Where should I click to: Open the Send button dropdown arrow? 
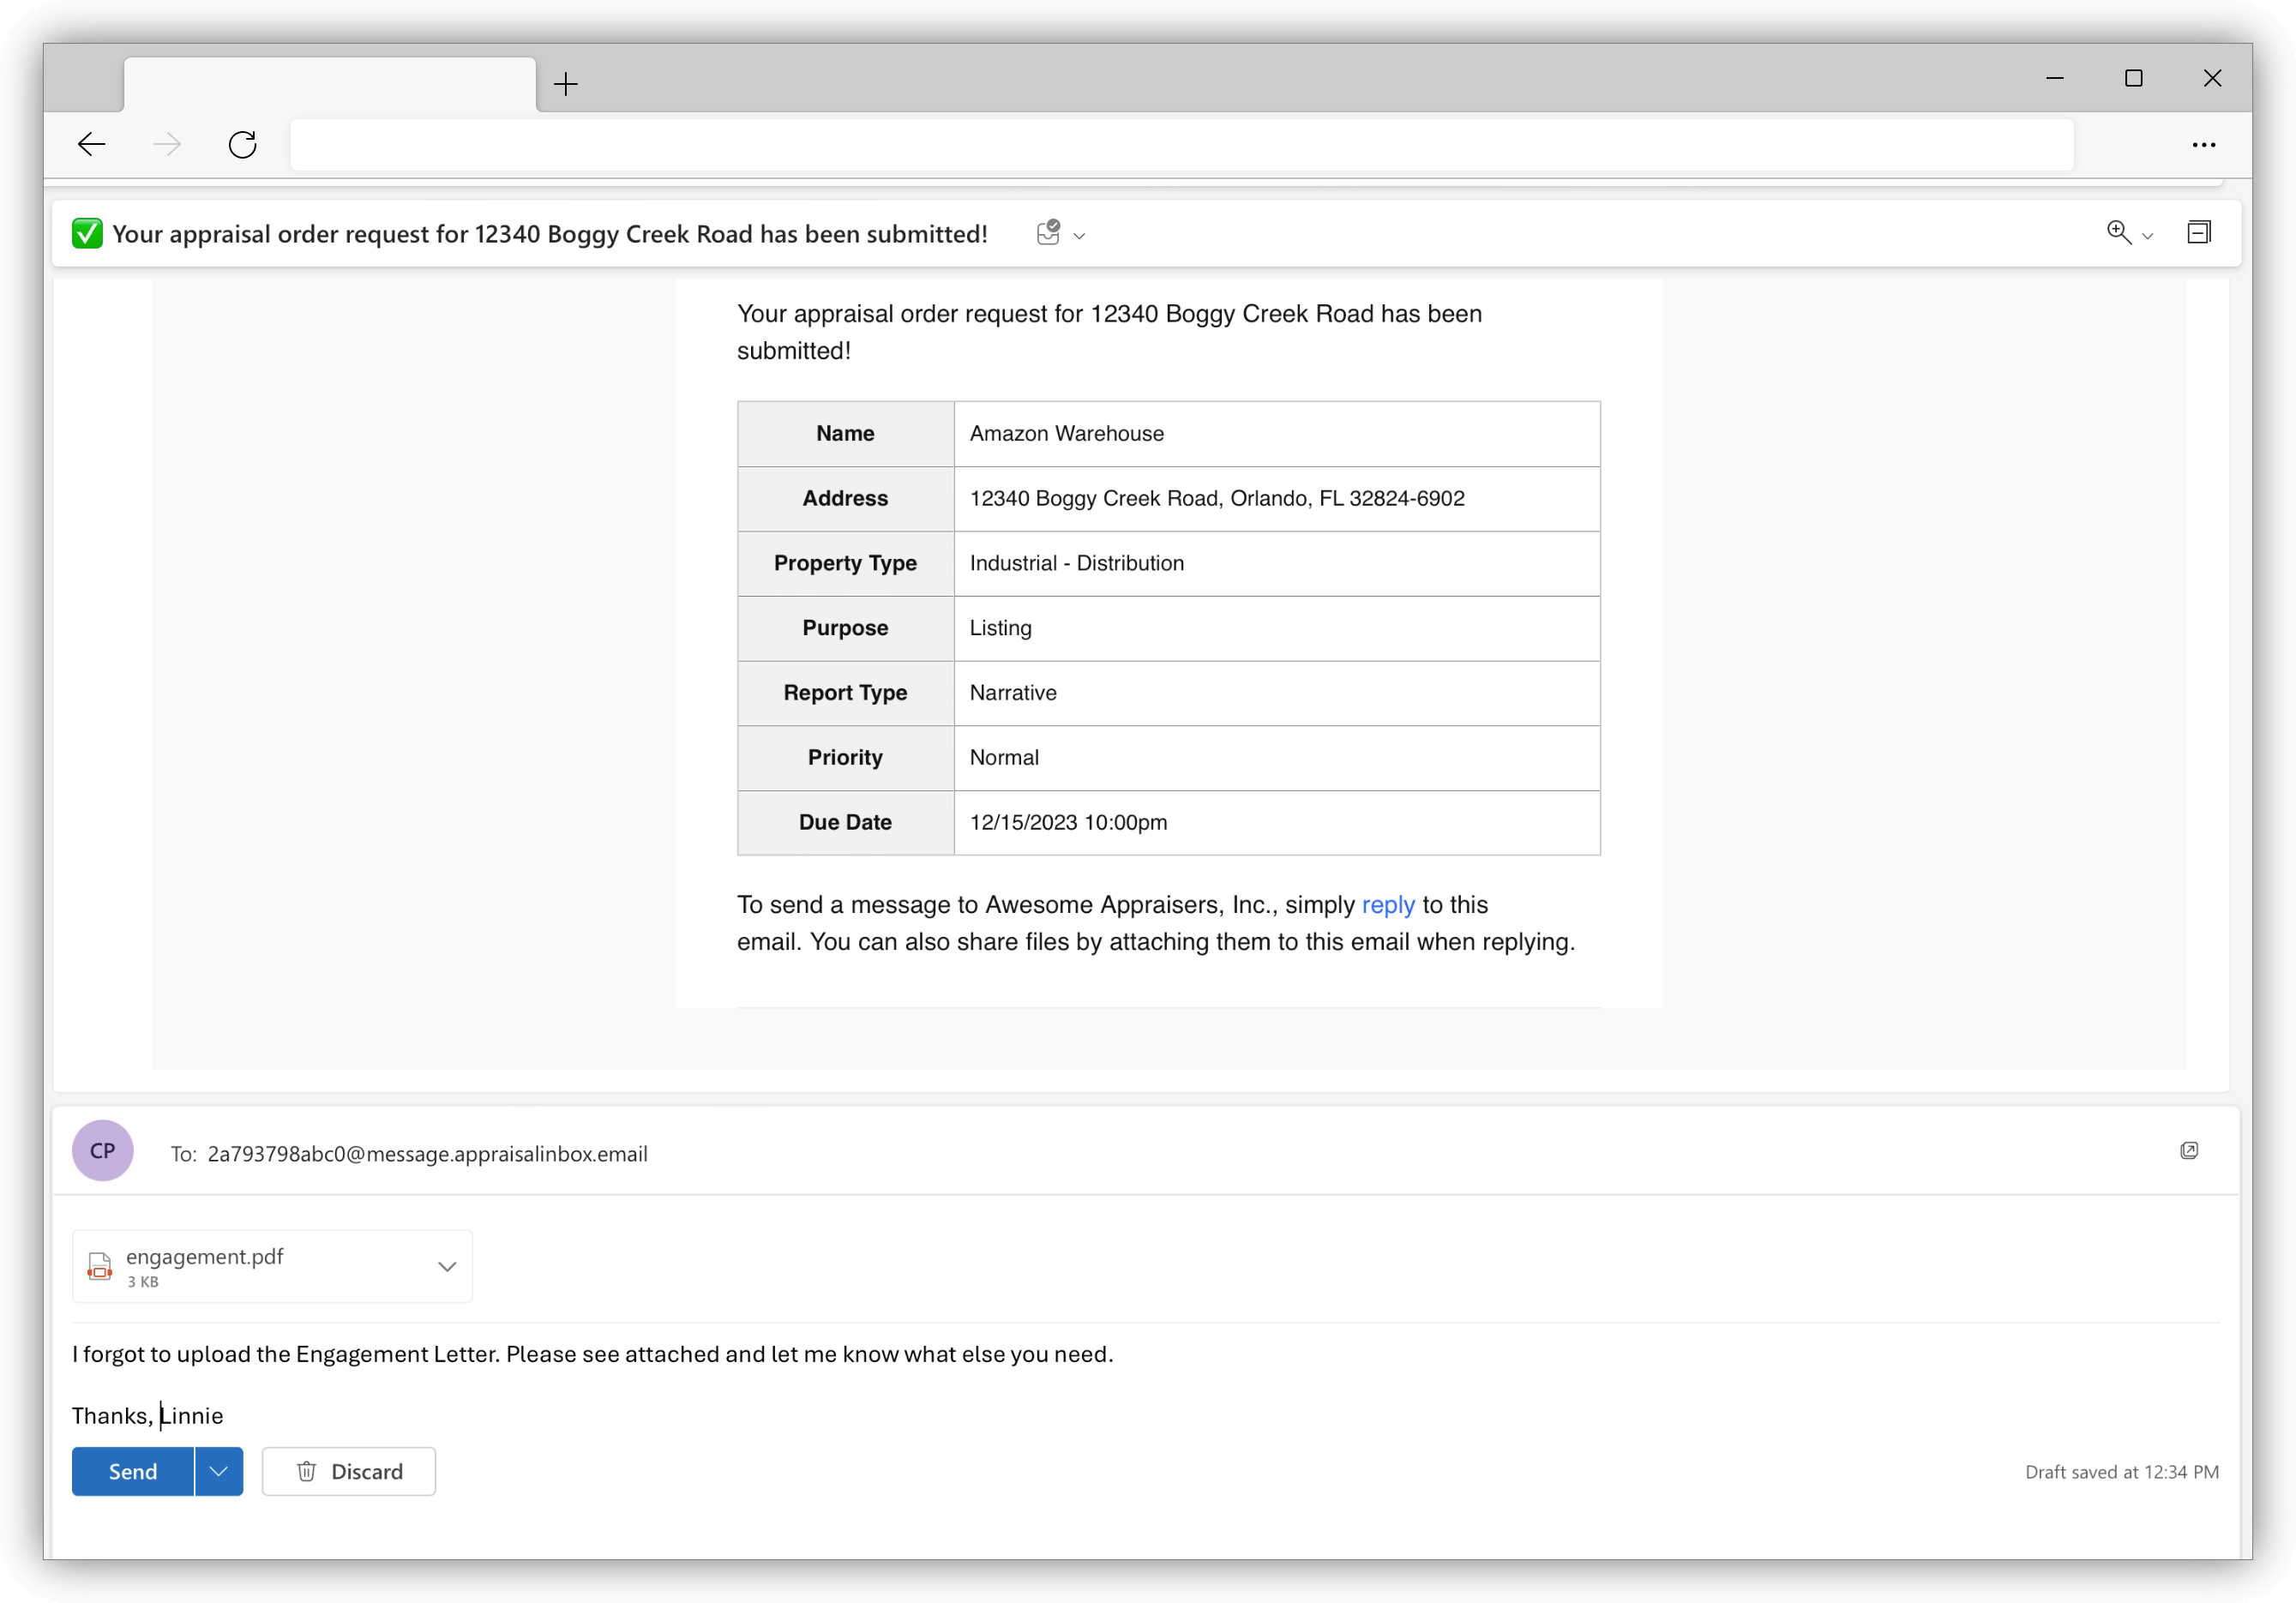[x=219, y=1471]
